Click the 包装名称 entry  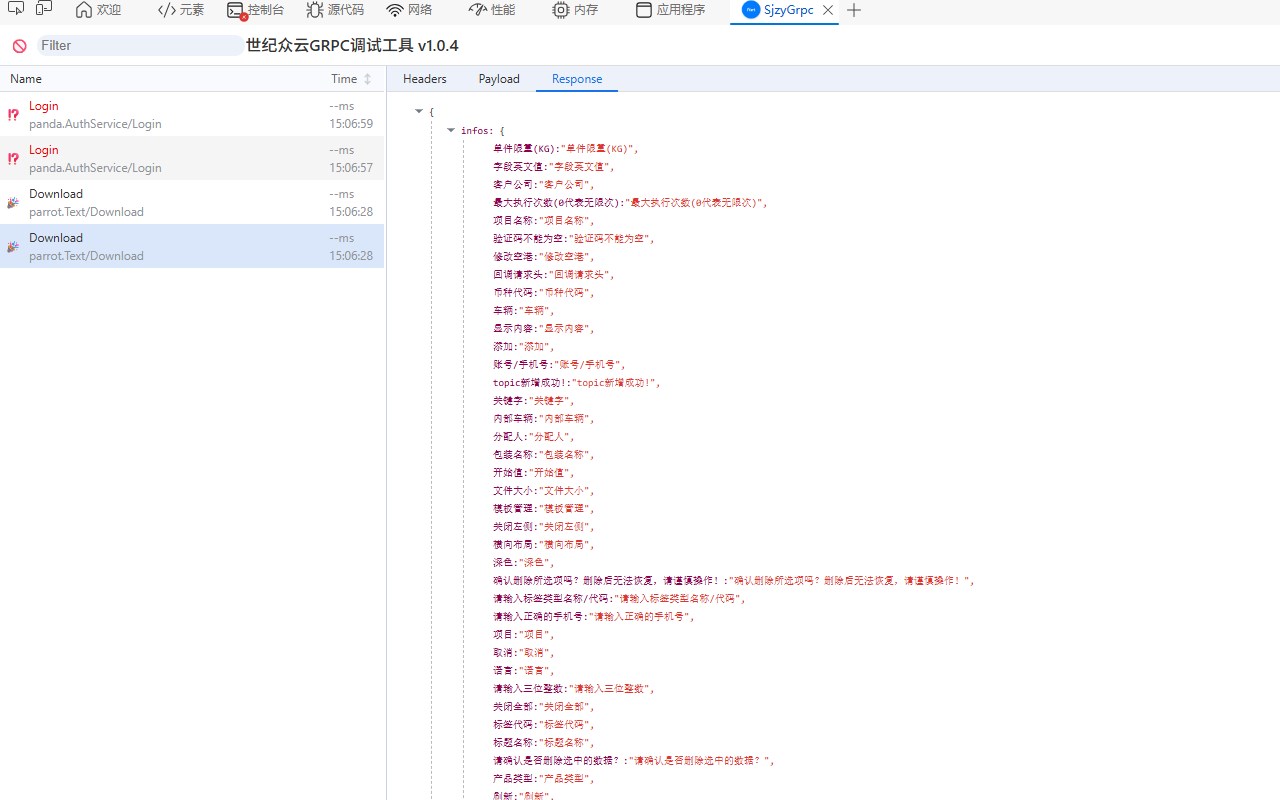tap(543, 455)
